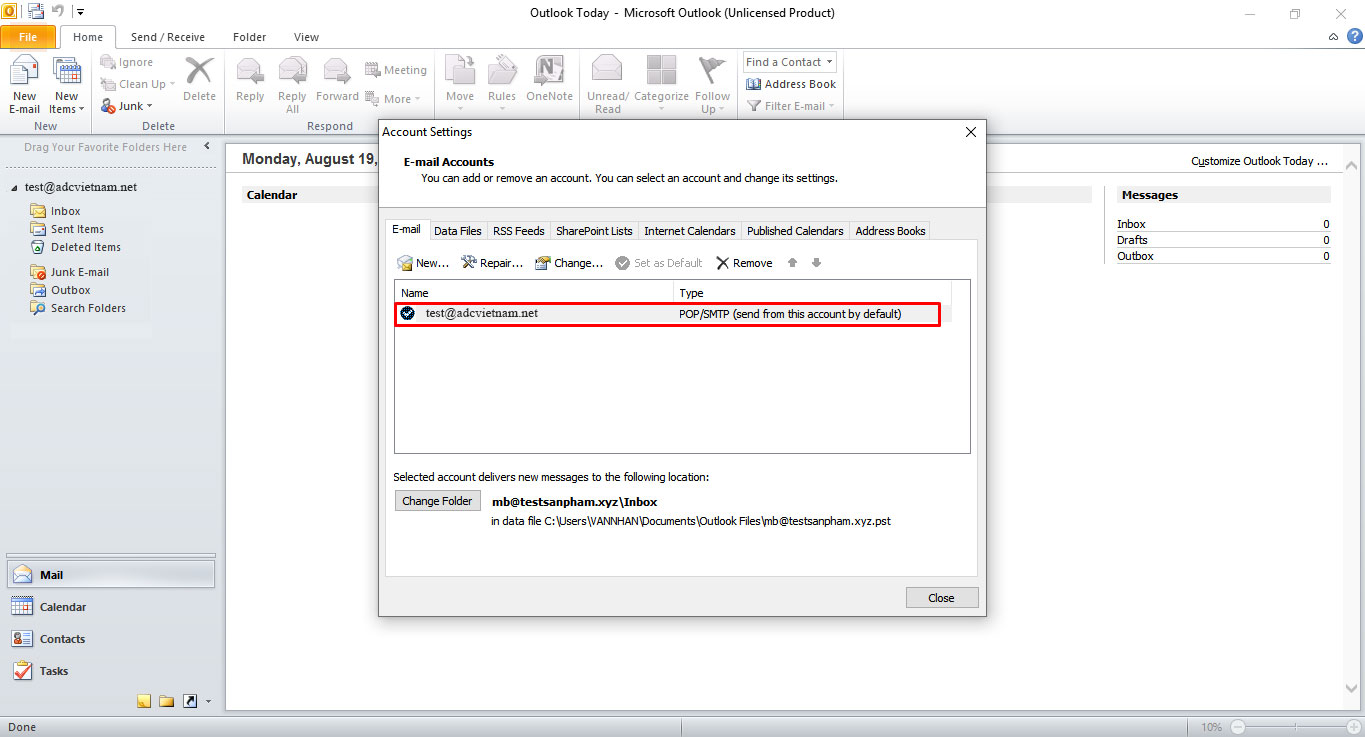This screenshot has height=737, width=1365.
Task: Switch to the Folder ribbon tab
Action: point(249,37)
